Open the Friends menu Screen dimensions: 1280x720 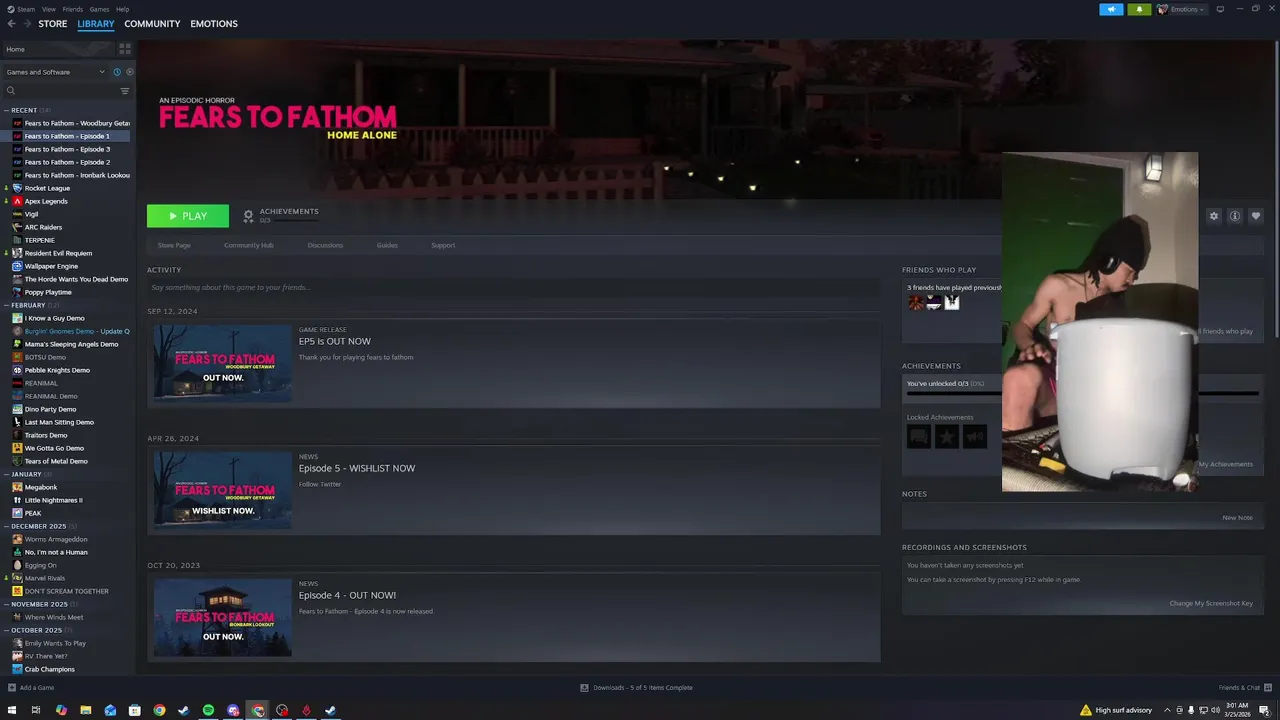click(73, 9)
